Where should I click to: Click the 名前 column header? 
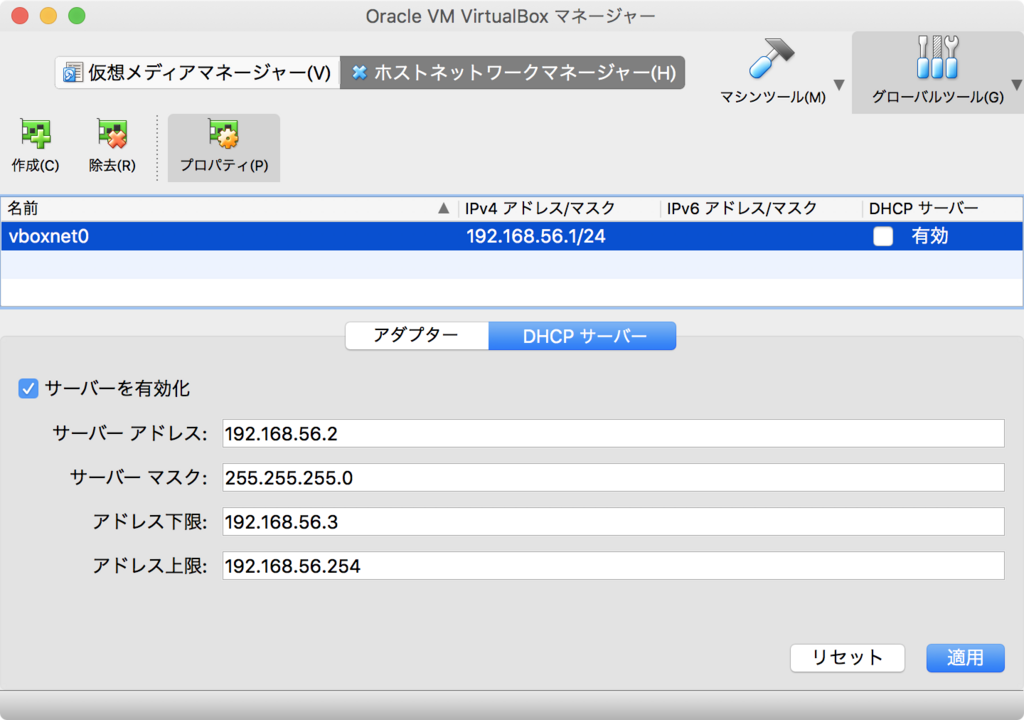pos(229,208)
